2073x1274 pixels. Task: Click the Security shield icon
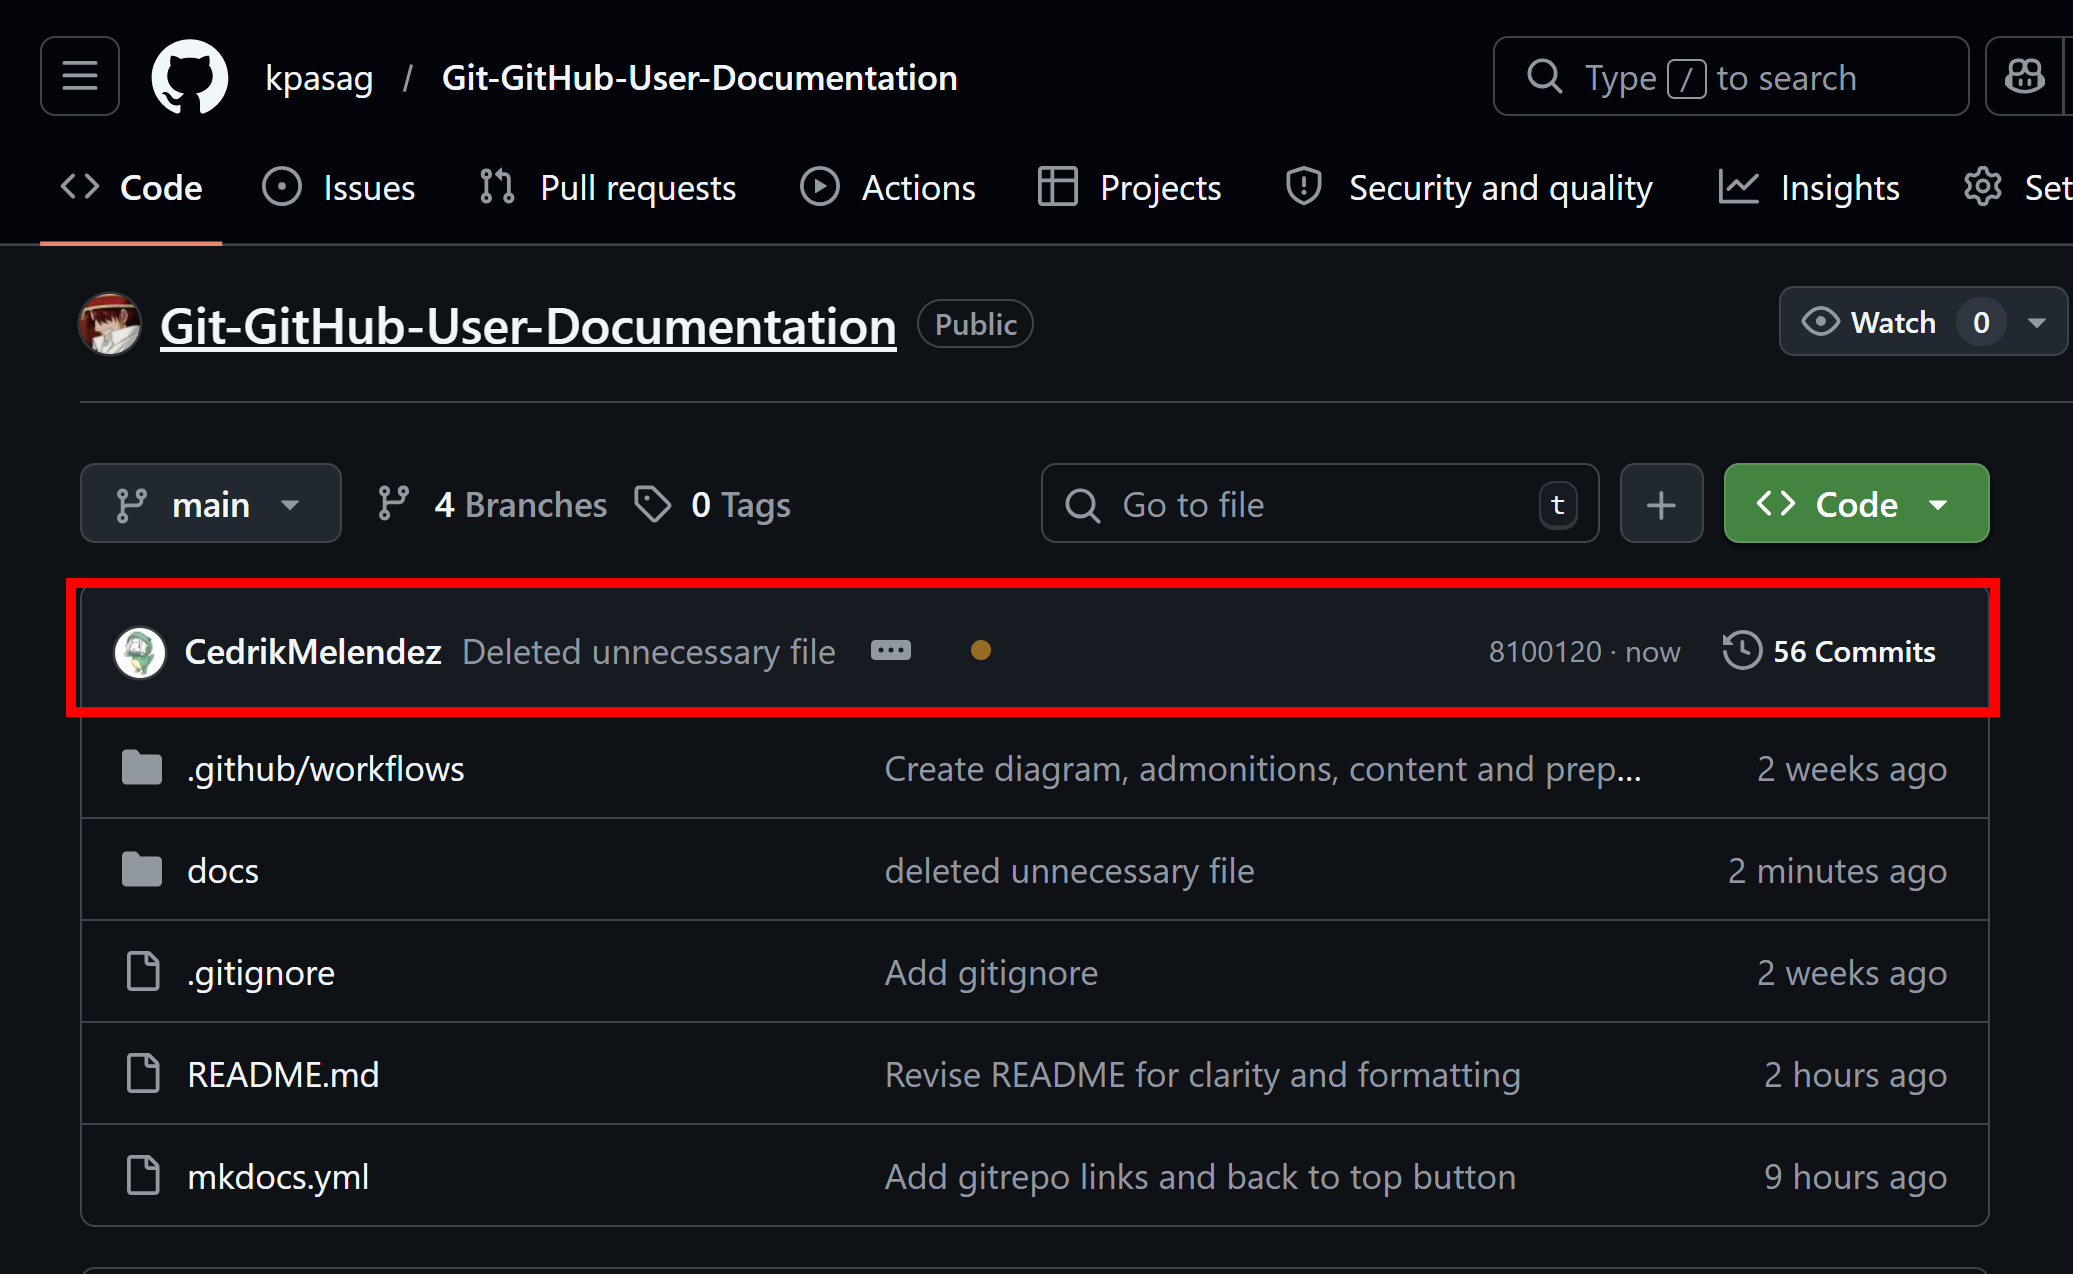pyautogui.click(x=1302, y=187)
